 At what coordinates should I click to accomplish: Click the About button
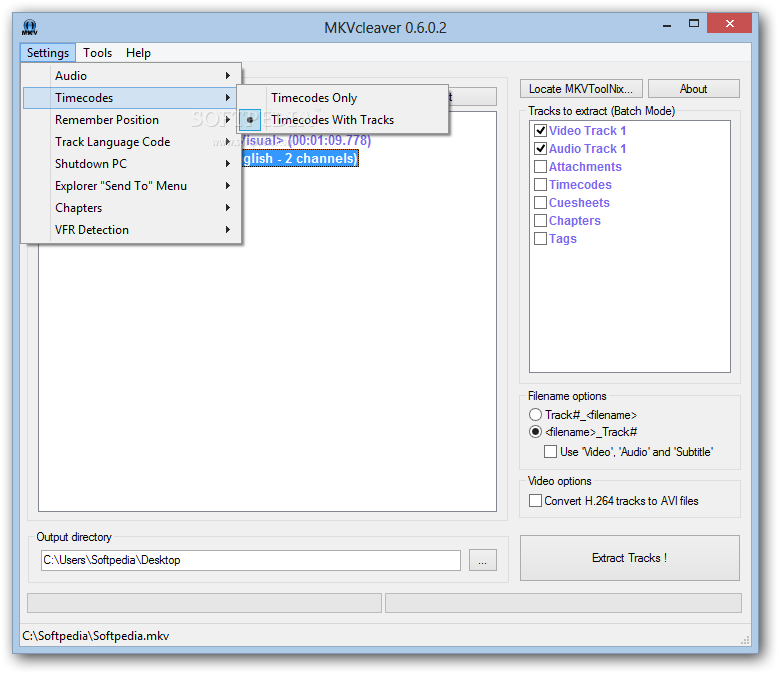tap(694, 89)
